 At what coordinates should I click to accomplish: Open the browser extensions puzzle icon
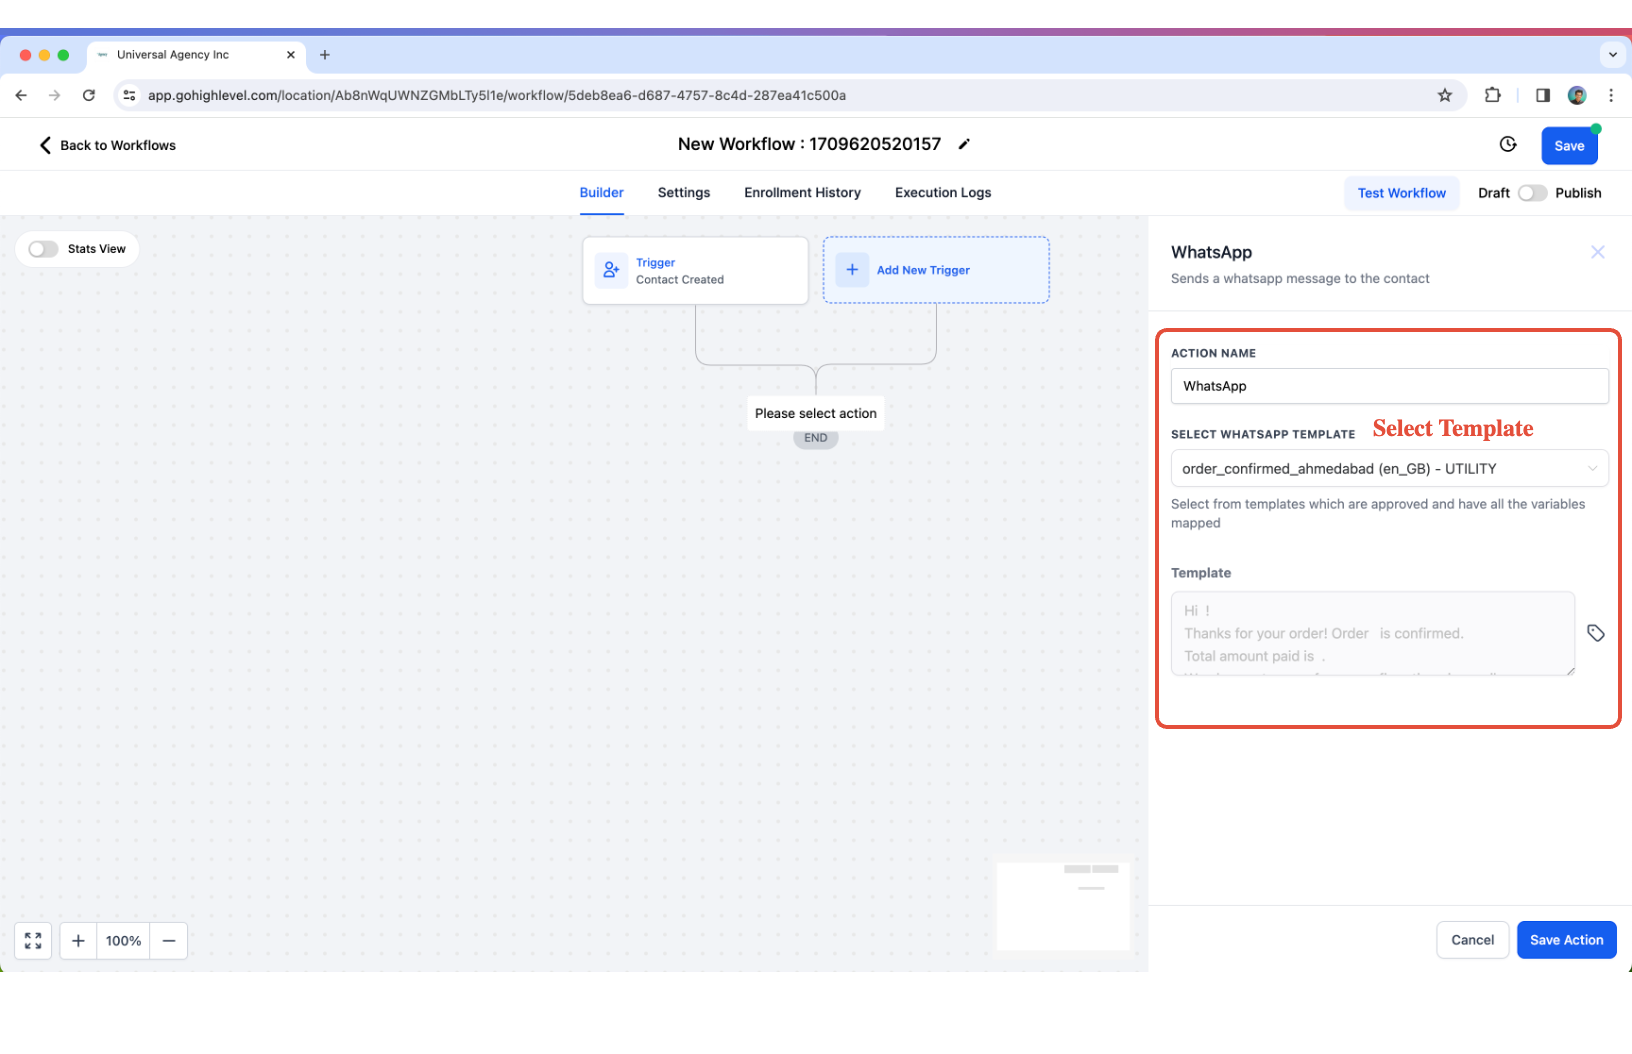point(1493,95)
